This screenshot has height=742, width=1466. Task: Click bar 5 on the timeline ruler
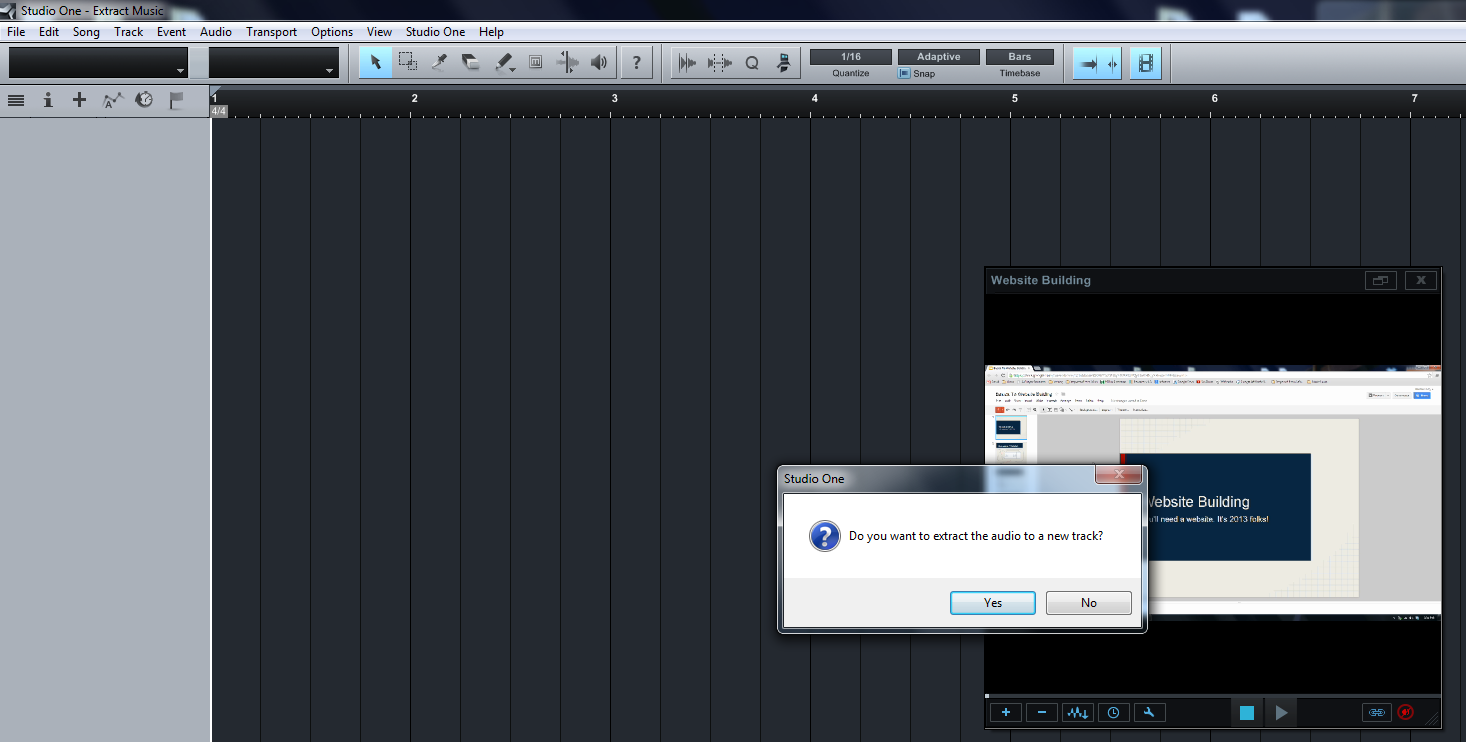(x=1014, y=98)
